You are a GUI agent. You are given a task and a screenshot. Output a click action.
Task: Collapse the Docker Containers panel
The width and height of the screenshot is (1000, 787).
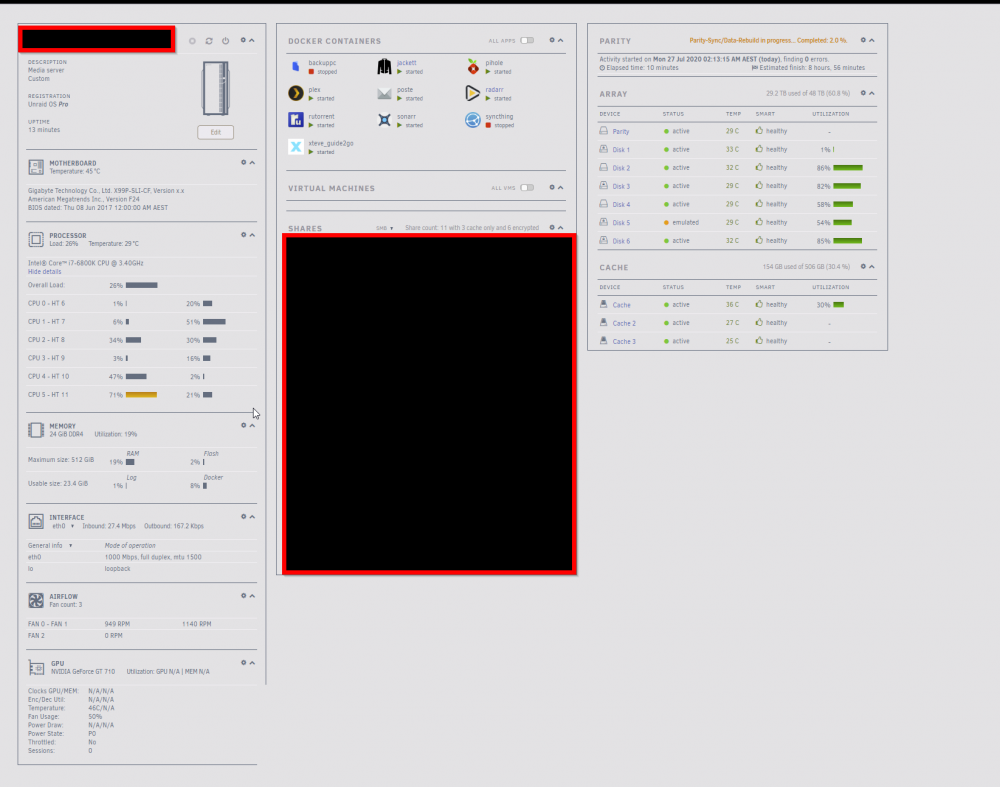tap(561, 40)
